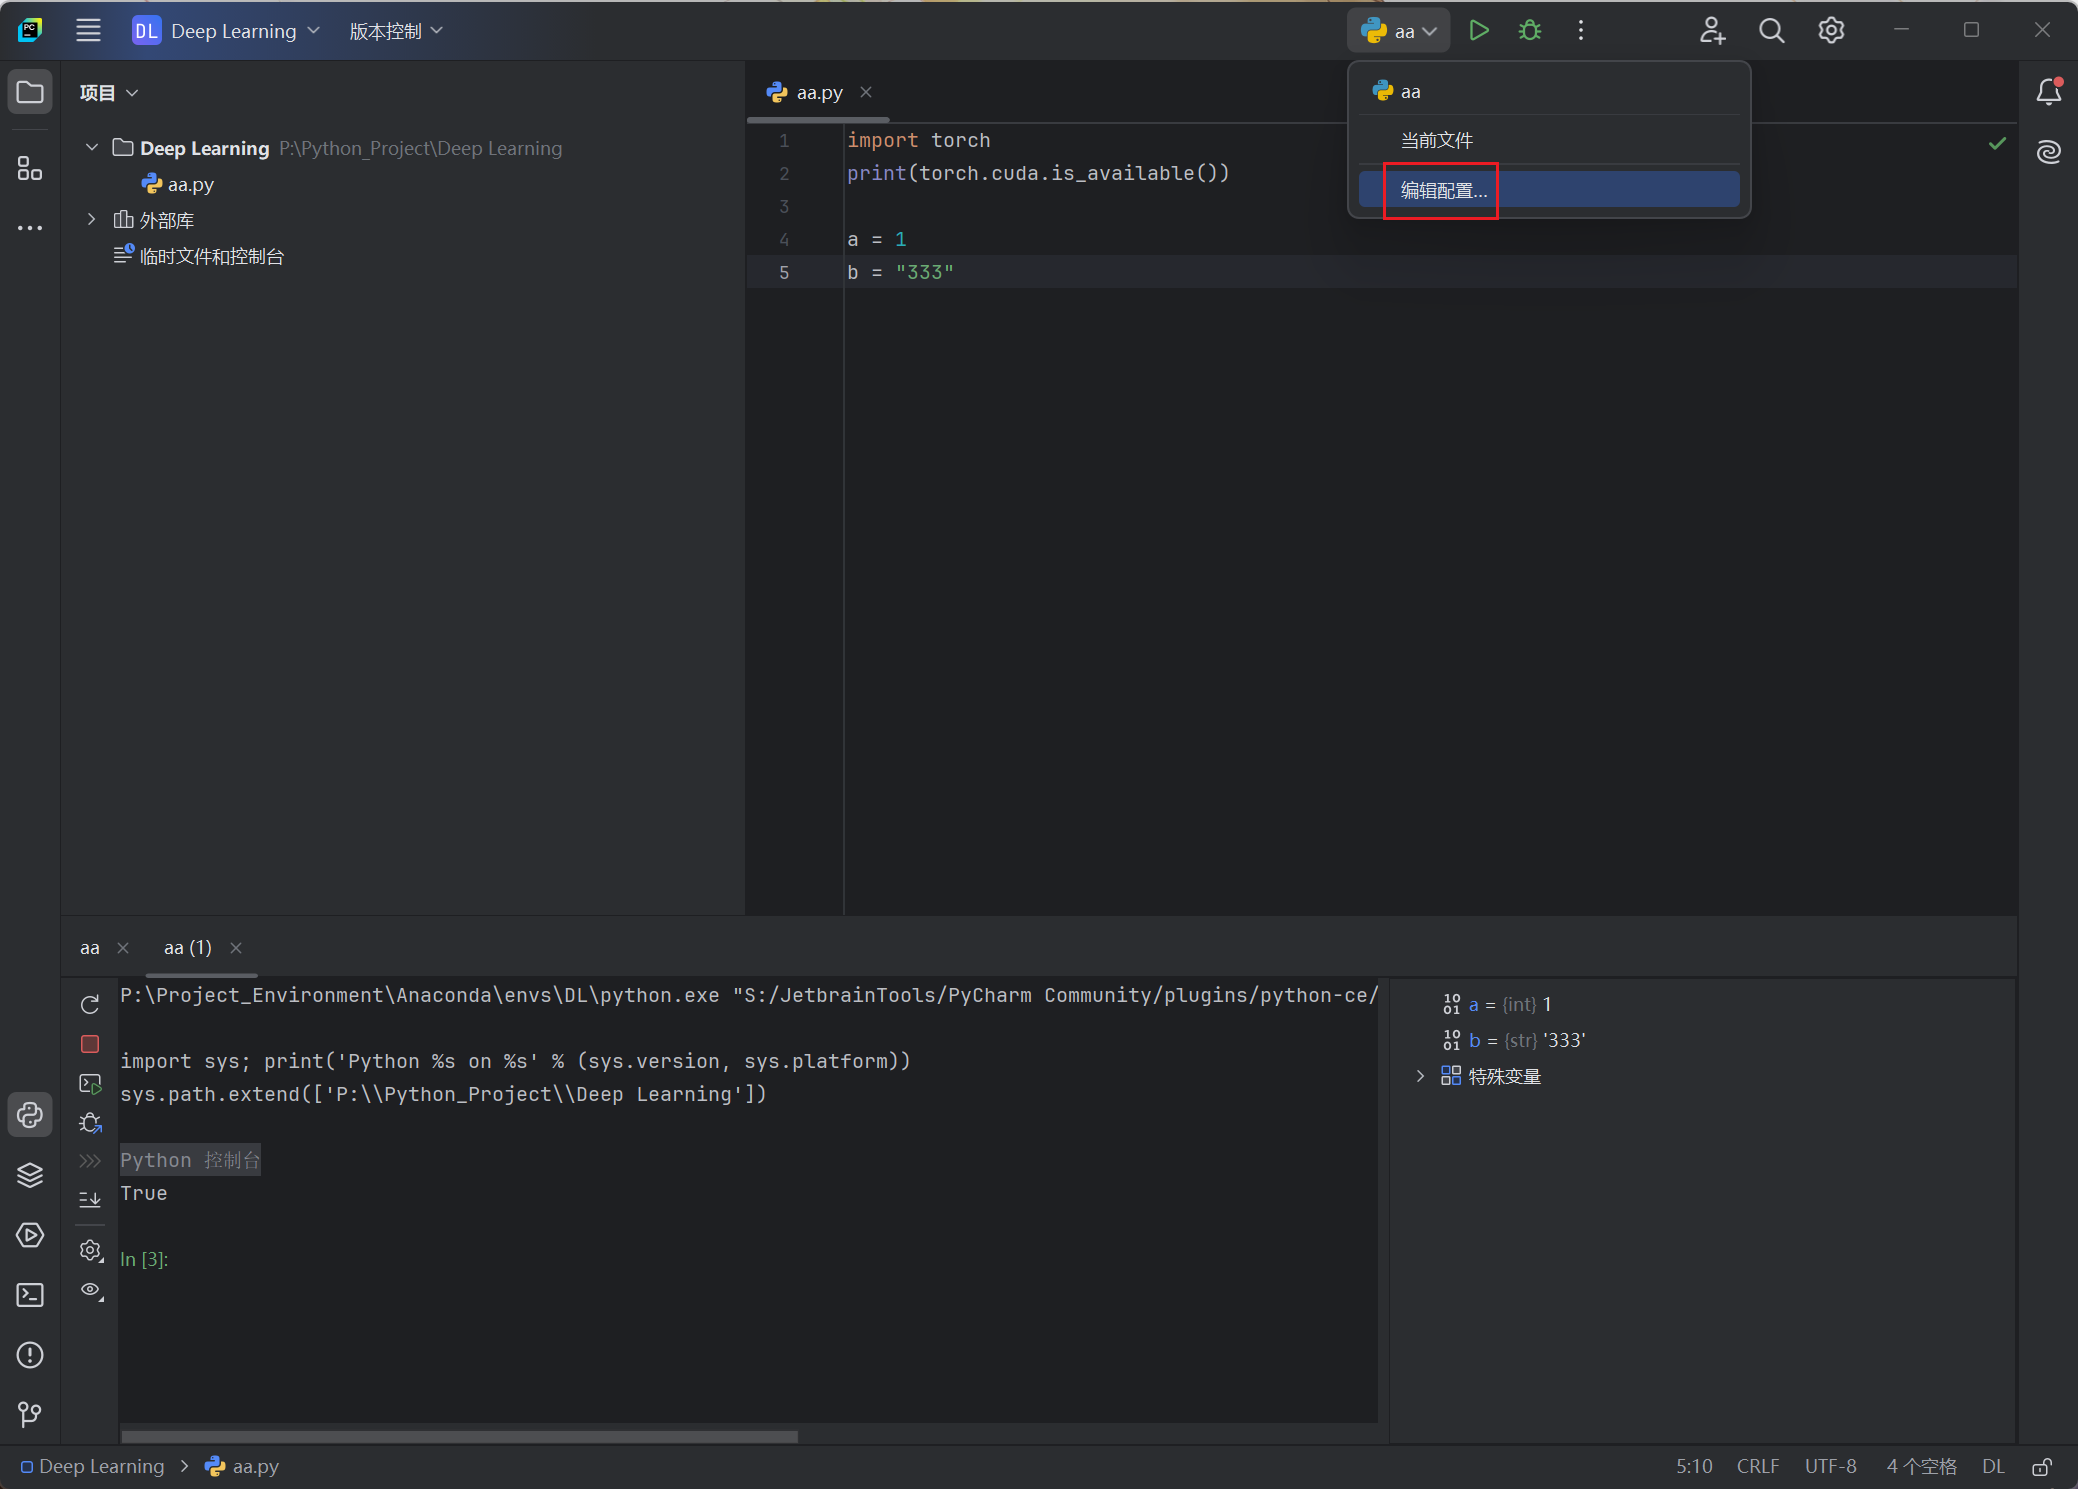The image size is (2078, 1489).
Task: Change 4 个空格 indent setting
Action: click(x=1921, y=1466)
